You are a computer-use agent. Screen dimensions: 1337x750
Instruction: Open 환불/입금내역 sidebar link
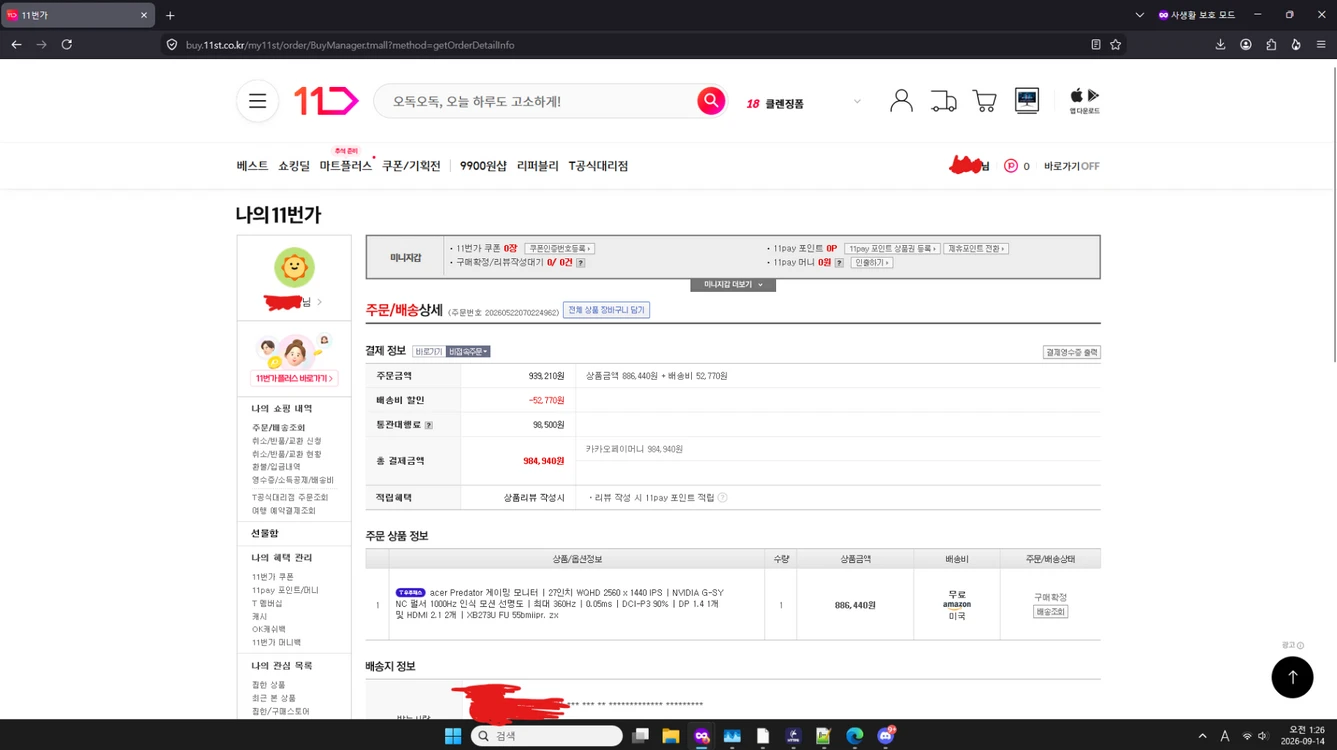[276, 467]
